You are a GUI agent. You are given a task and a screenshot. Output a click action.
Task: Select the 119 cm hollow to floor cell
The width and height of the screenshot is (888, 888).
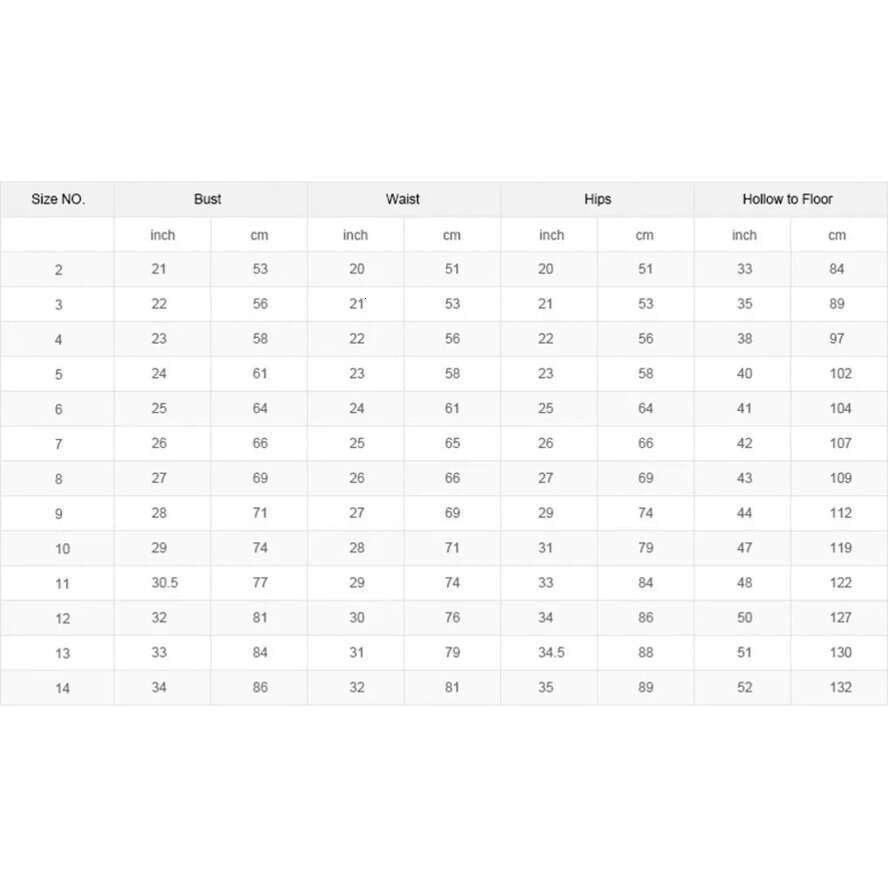pyautogui.click(x=840, y=548)
